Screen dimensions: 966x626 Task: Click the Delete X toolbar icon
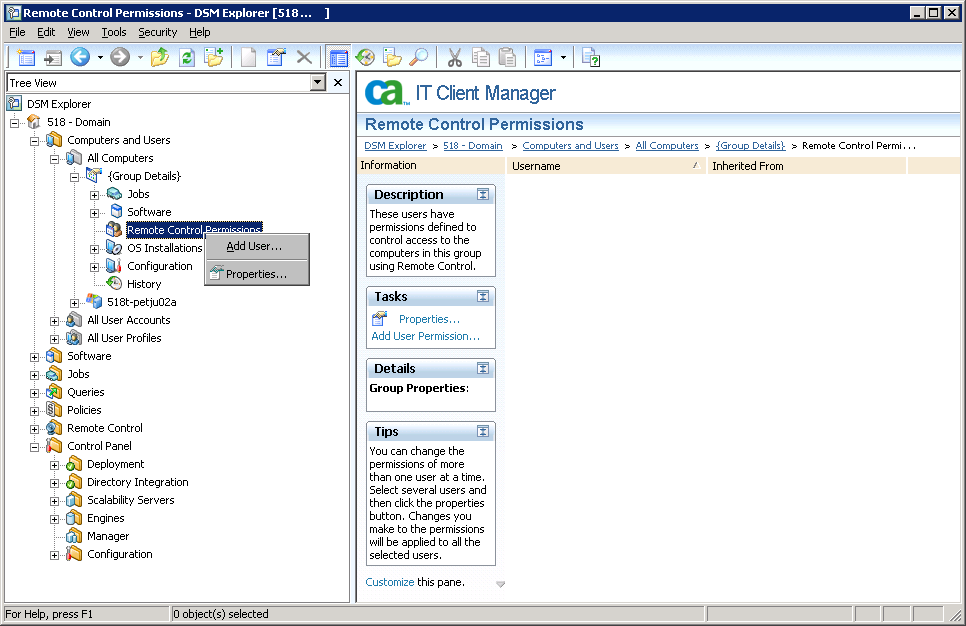click(305, 57)
